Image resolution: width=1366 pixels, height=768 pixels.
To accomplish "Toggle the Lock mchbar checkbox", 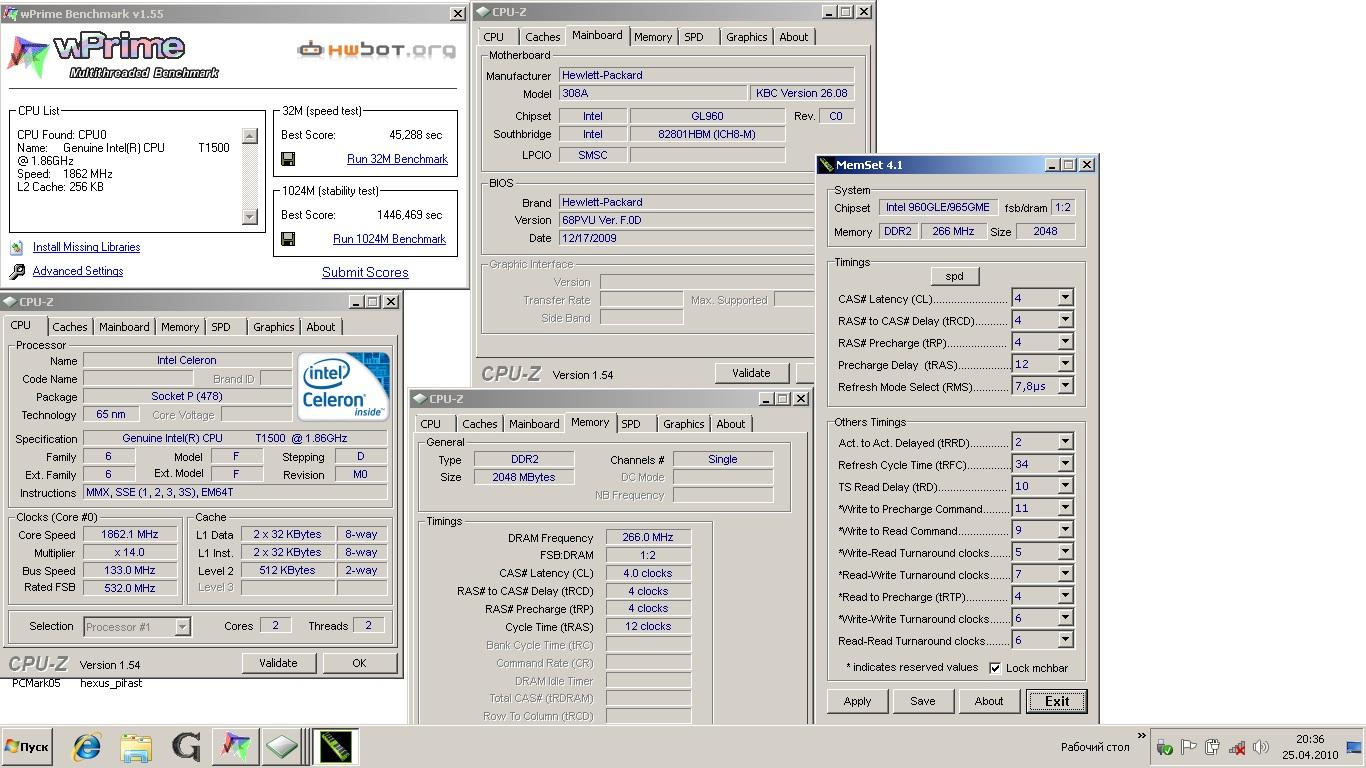I will (995, 668).
